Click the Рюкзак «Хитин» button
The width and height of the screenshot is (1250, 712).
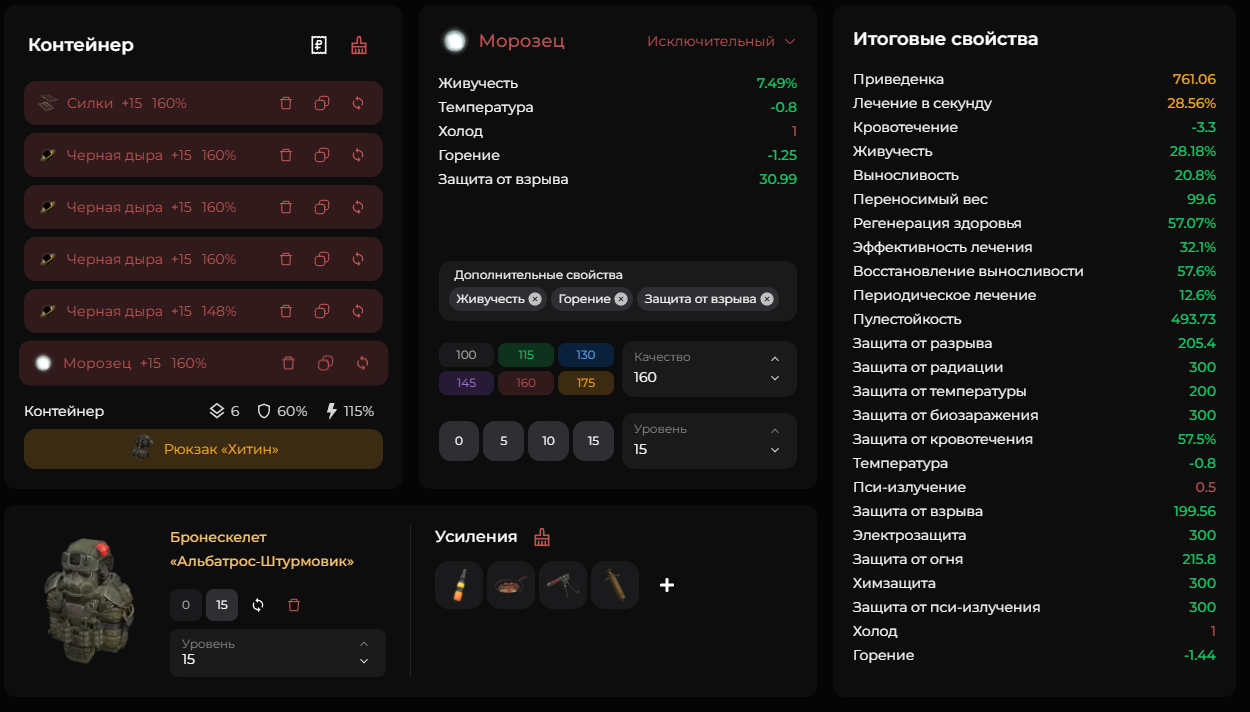[203, 449]
